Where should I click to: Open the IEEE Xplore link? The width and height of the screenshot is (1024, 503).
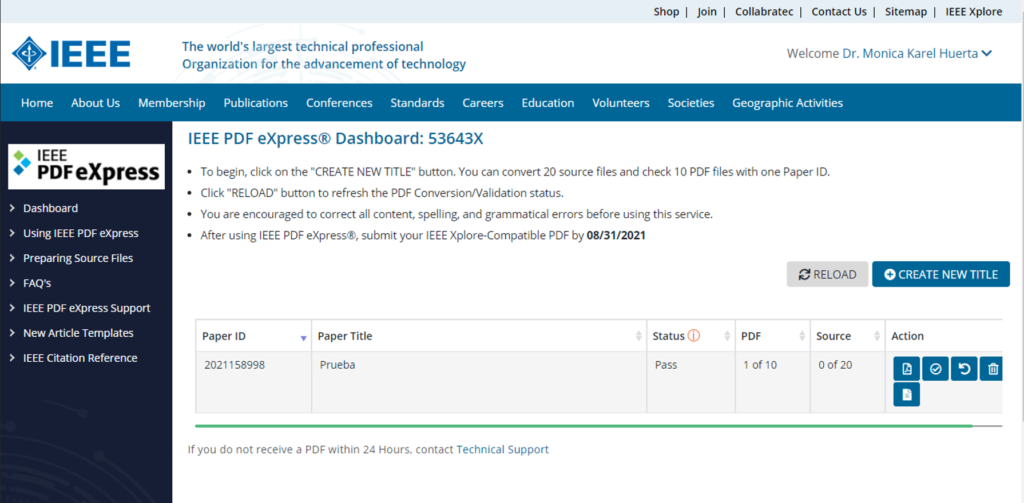[x=974, y=12]
